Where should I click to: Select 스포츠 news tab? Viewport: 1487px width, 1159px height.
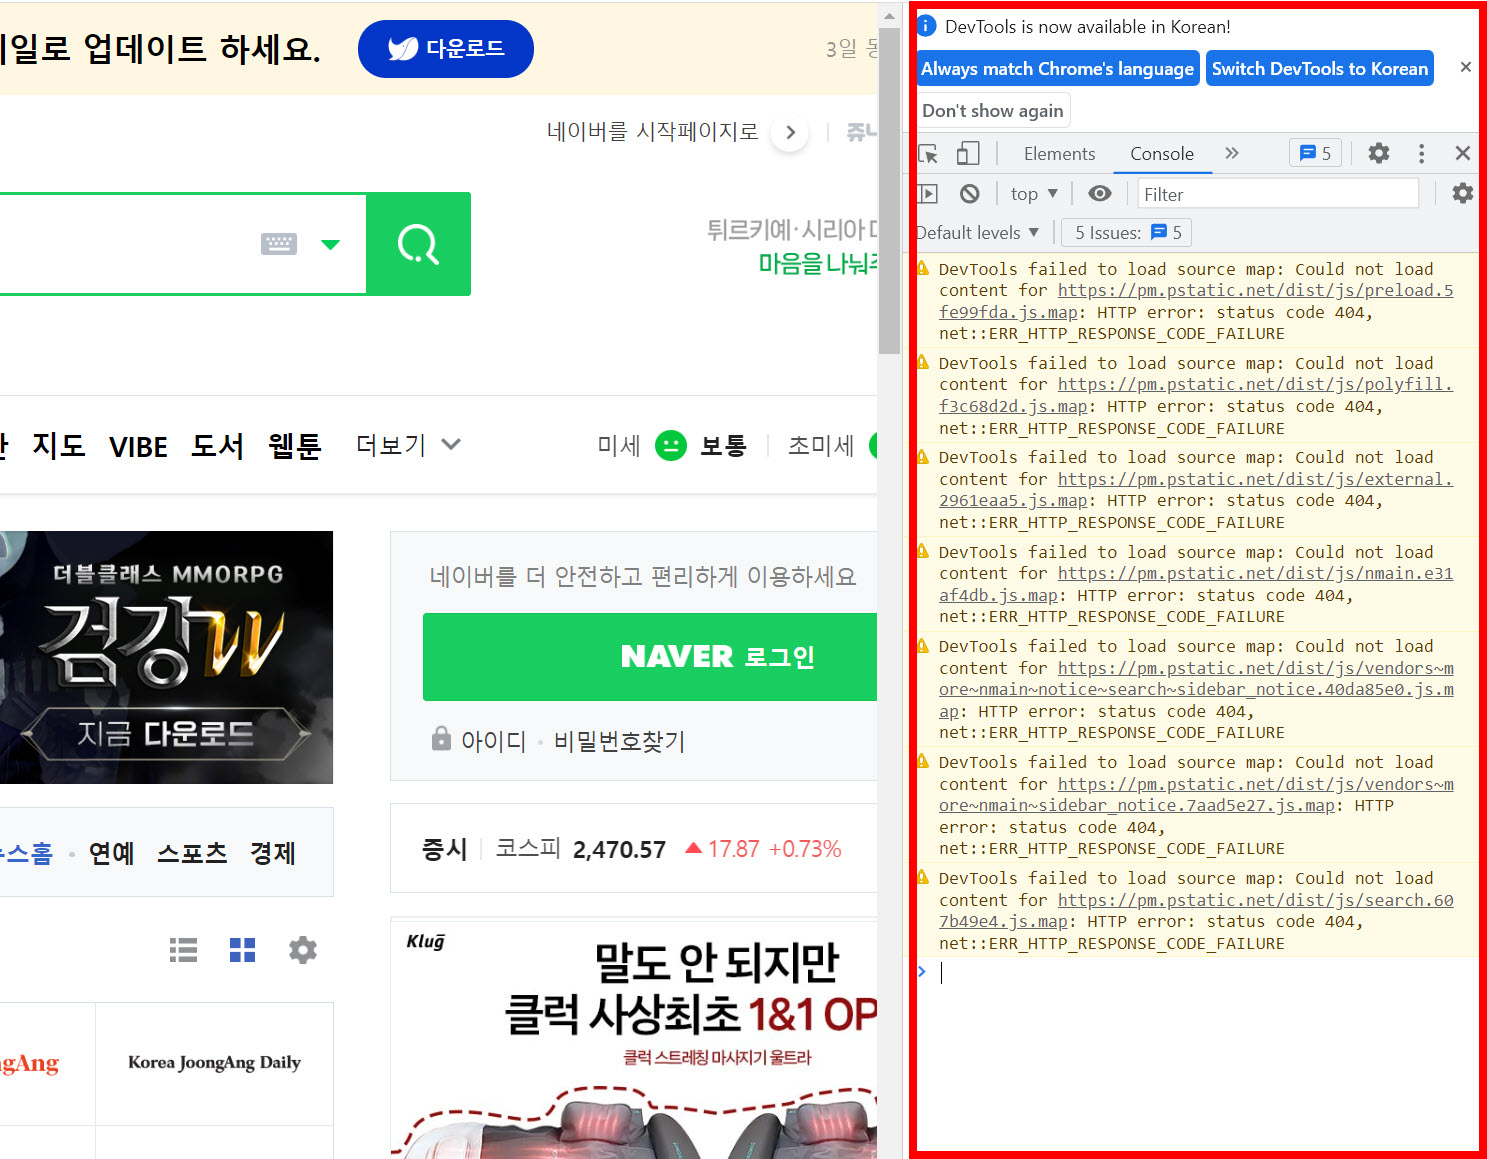pos(192,853)
